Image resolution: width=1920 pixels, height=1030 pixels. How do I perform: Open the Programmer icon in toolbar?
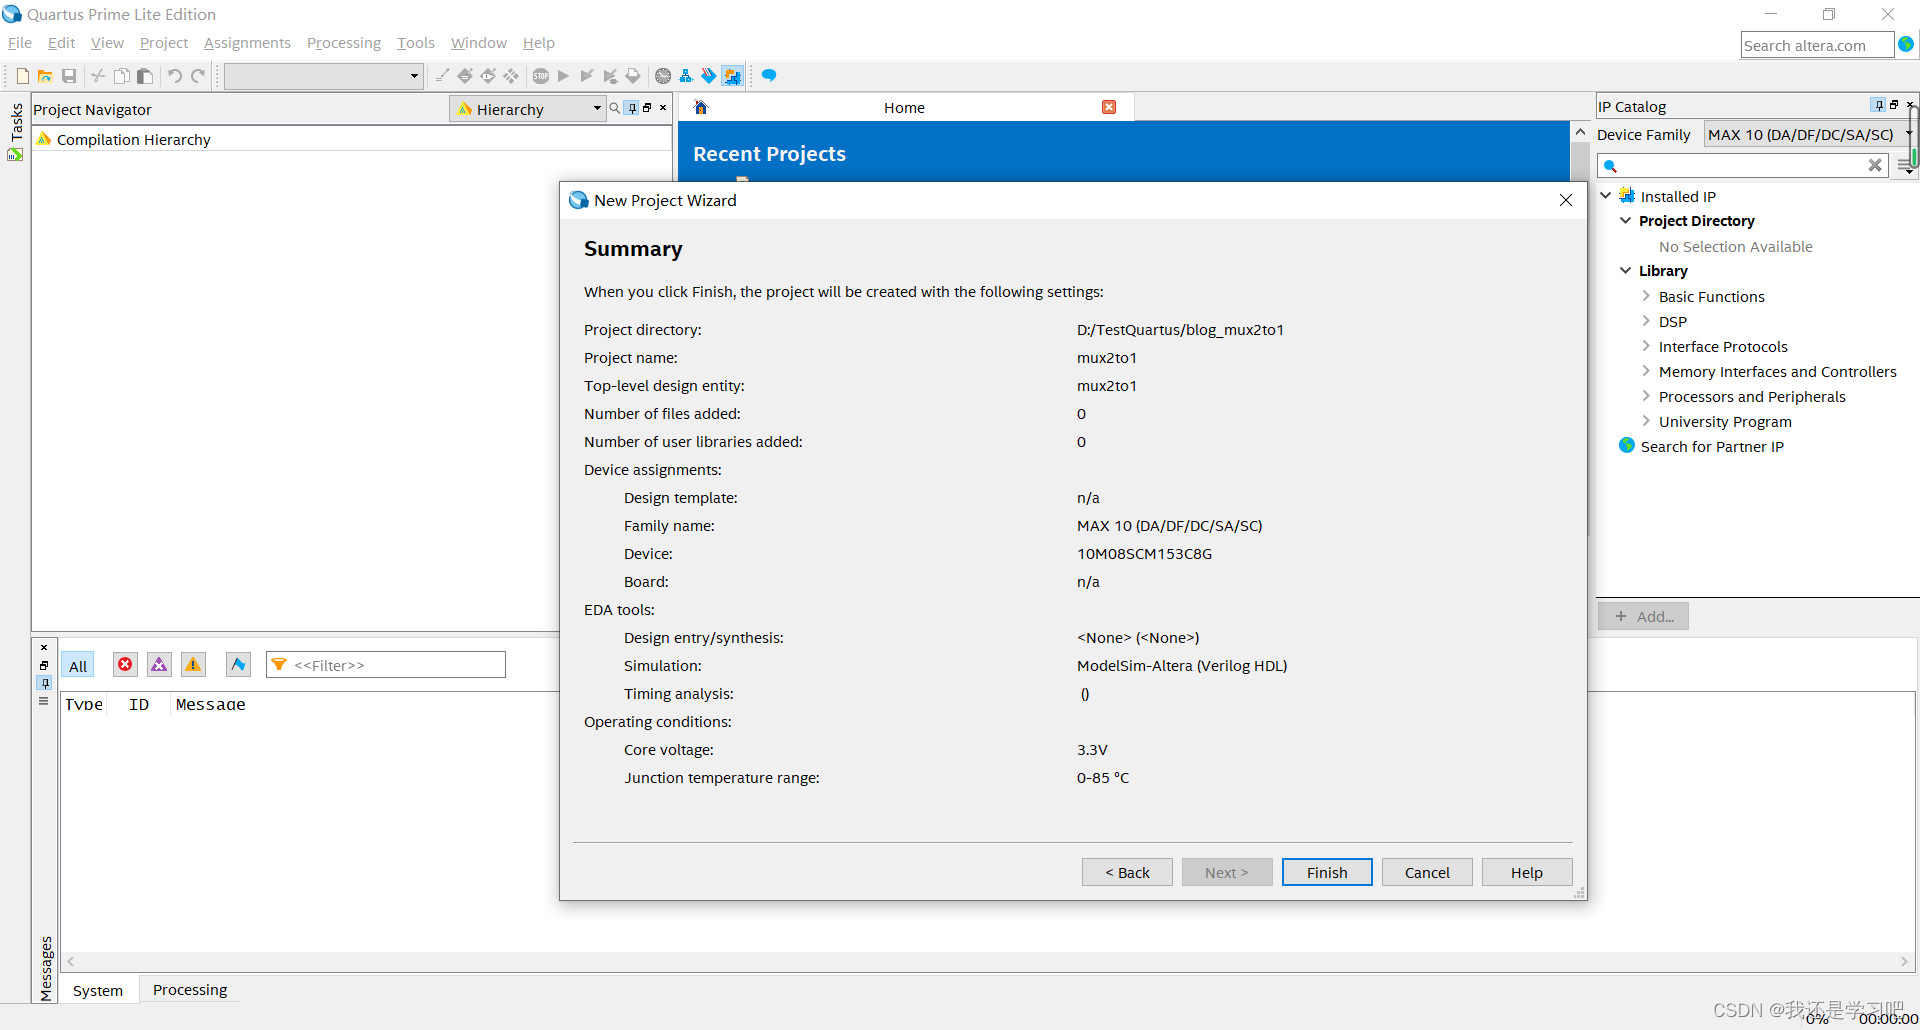[x=709, y=76]
